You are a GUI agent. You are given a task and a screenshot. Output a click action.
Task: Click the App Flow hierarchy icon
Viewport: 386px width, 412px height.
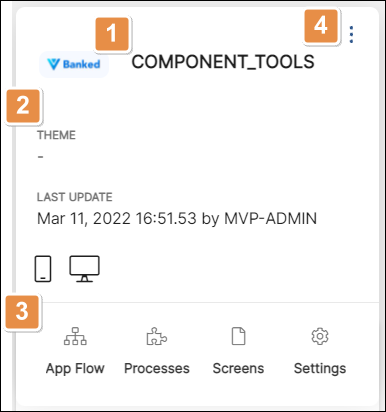click(75, 336)
